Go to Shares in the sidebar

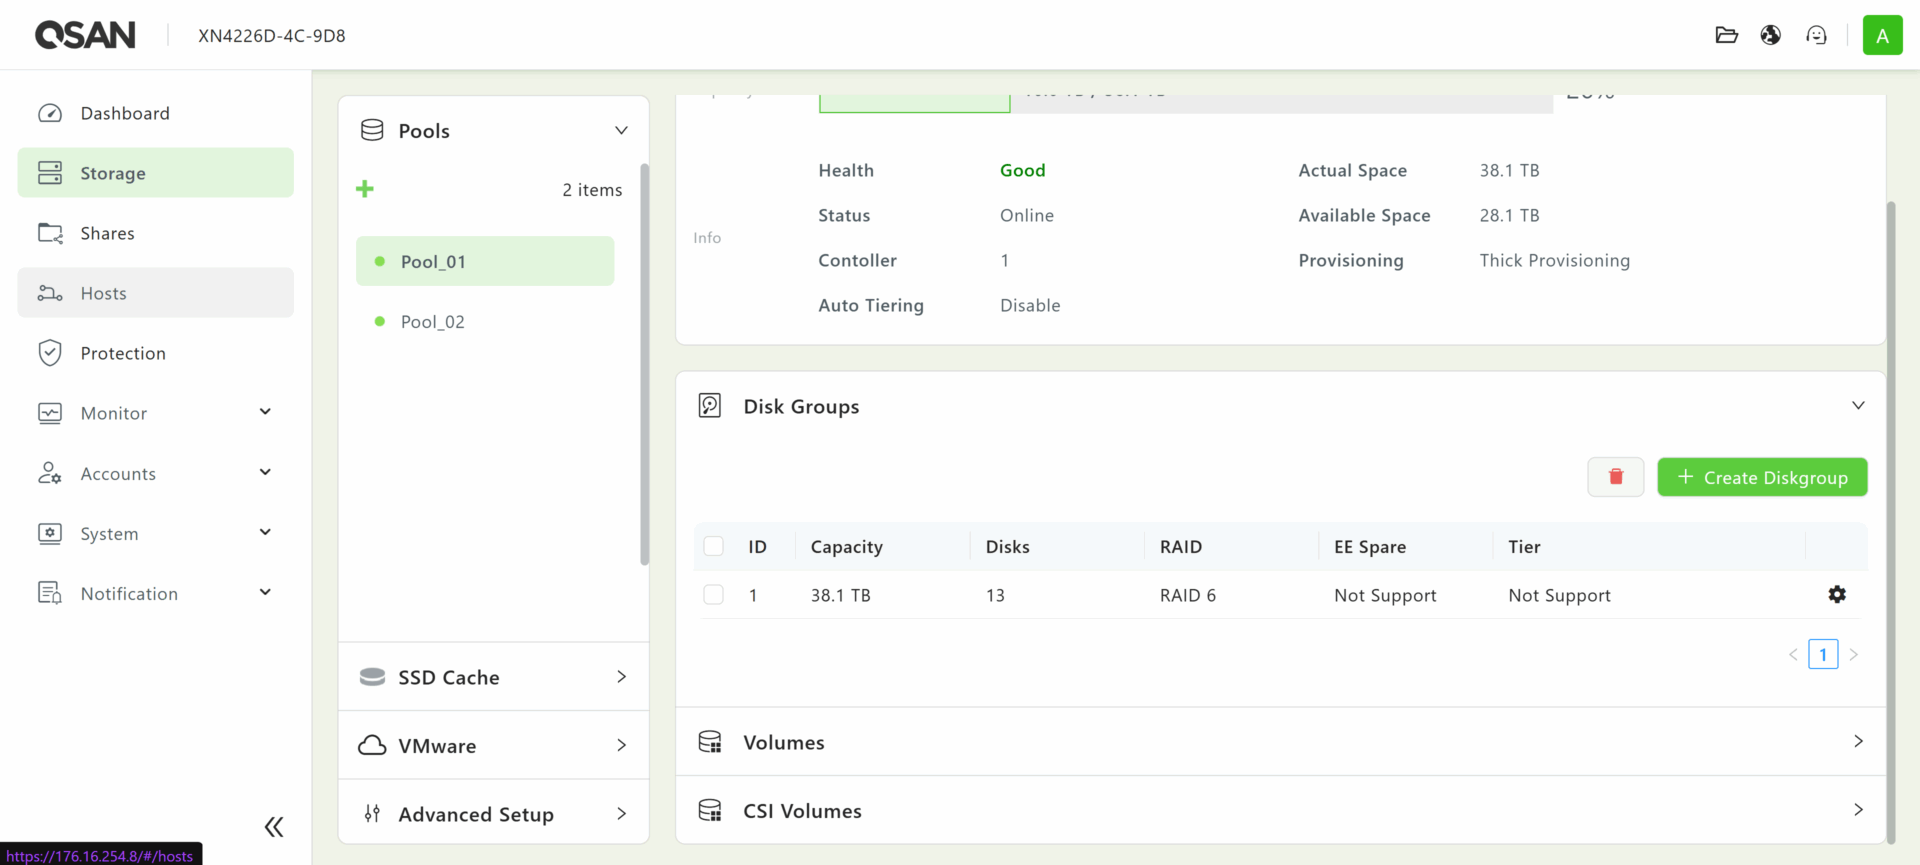point(107,233)
